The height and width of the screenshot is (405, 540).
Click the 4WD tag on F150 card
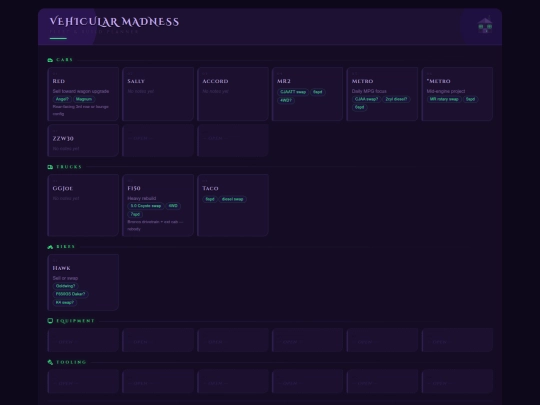tap(173, 206)
